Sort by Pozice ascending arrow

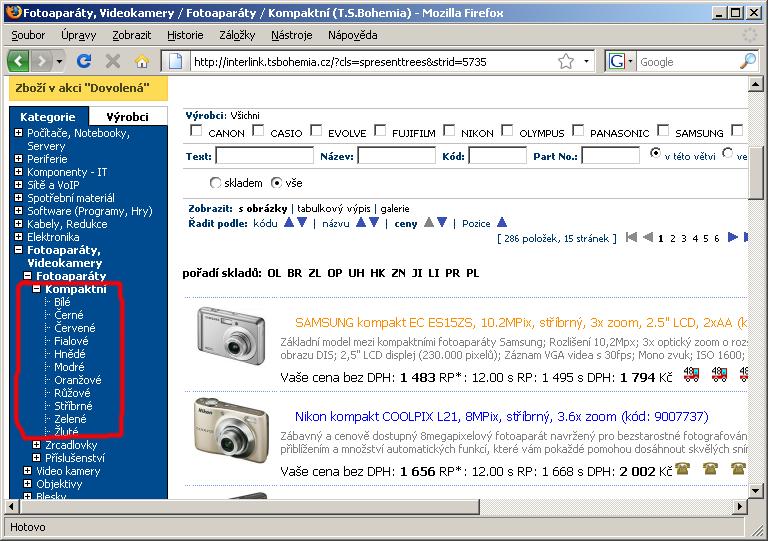click(x=502, y=223)
